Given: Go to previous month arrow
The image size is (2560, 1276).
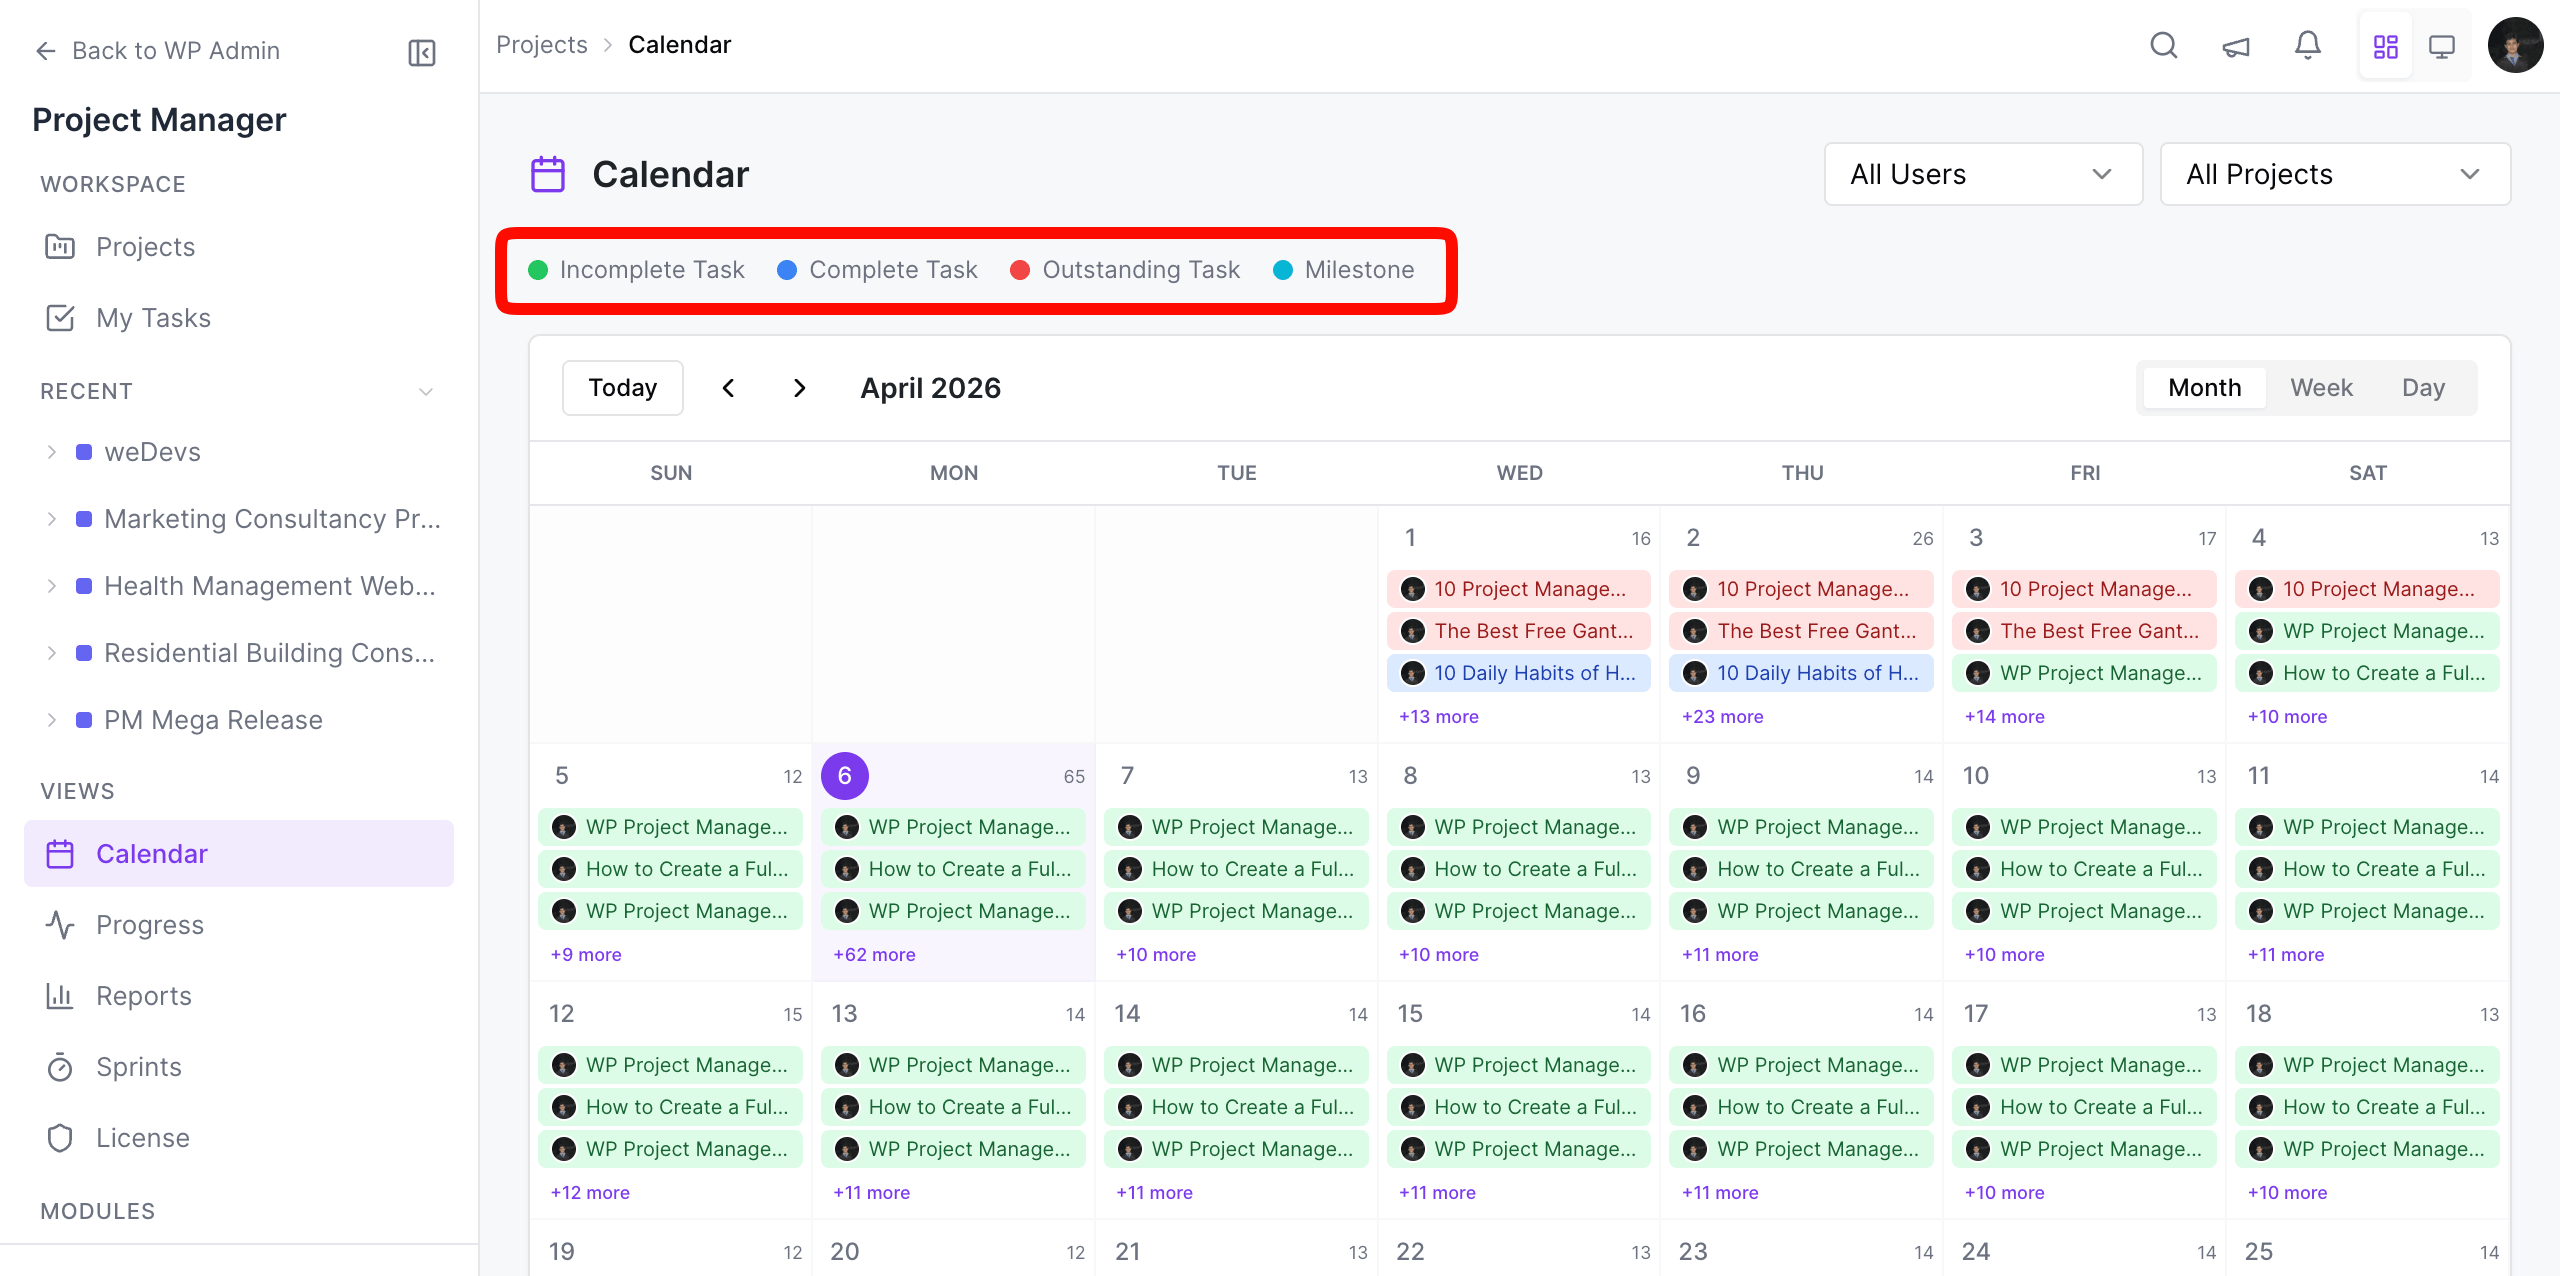Looking at the screenshot, I should (x=728, y=388).
